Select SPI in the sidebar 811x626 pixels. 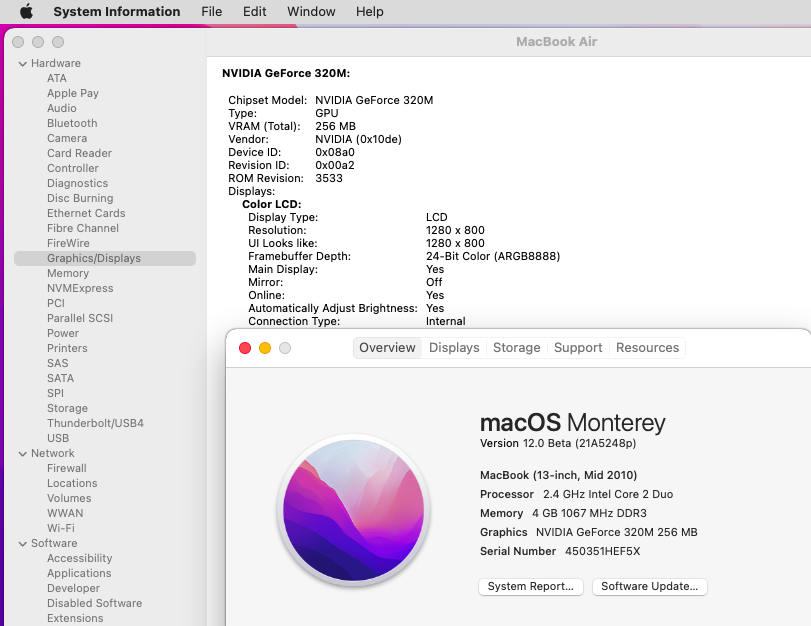(55, 393)
